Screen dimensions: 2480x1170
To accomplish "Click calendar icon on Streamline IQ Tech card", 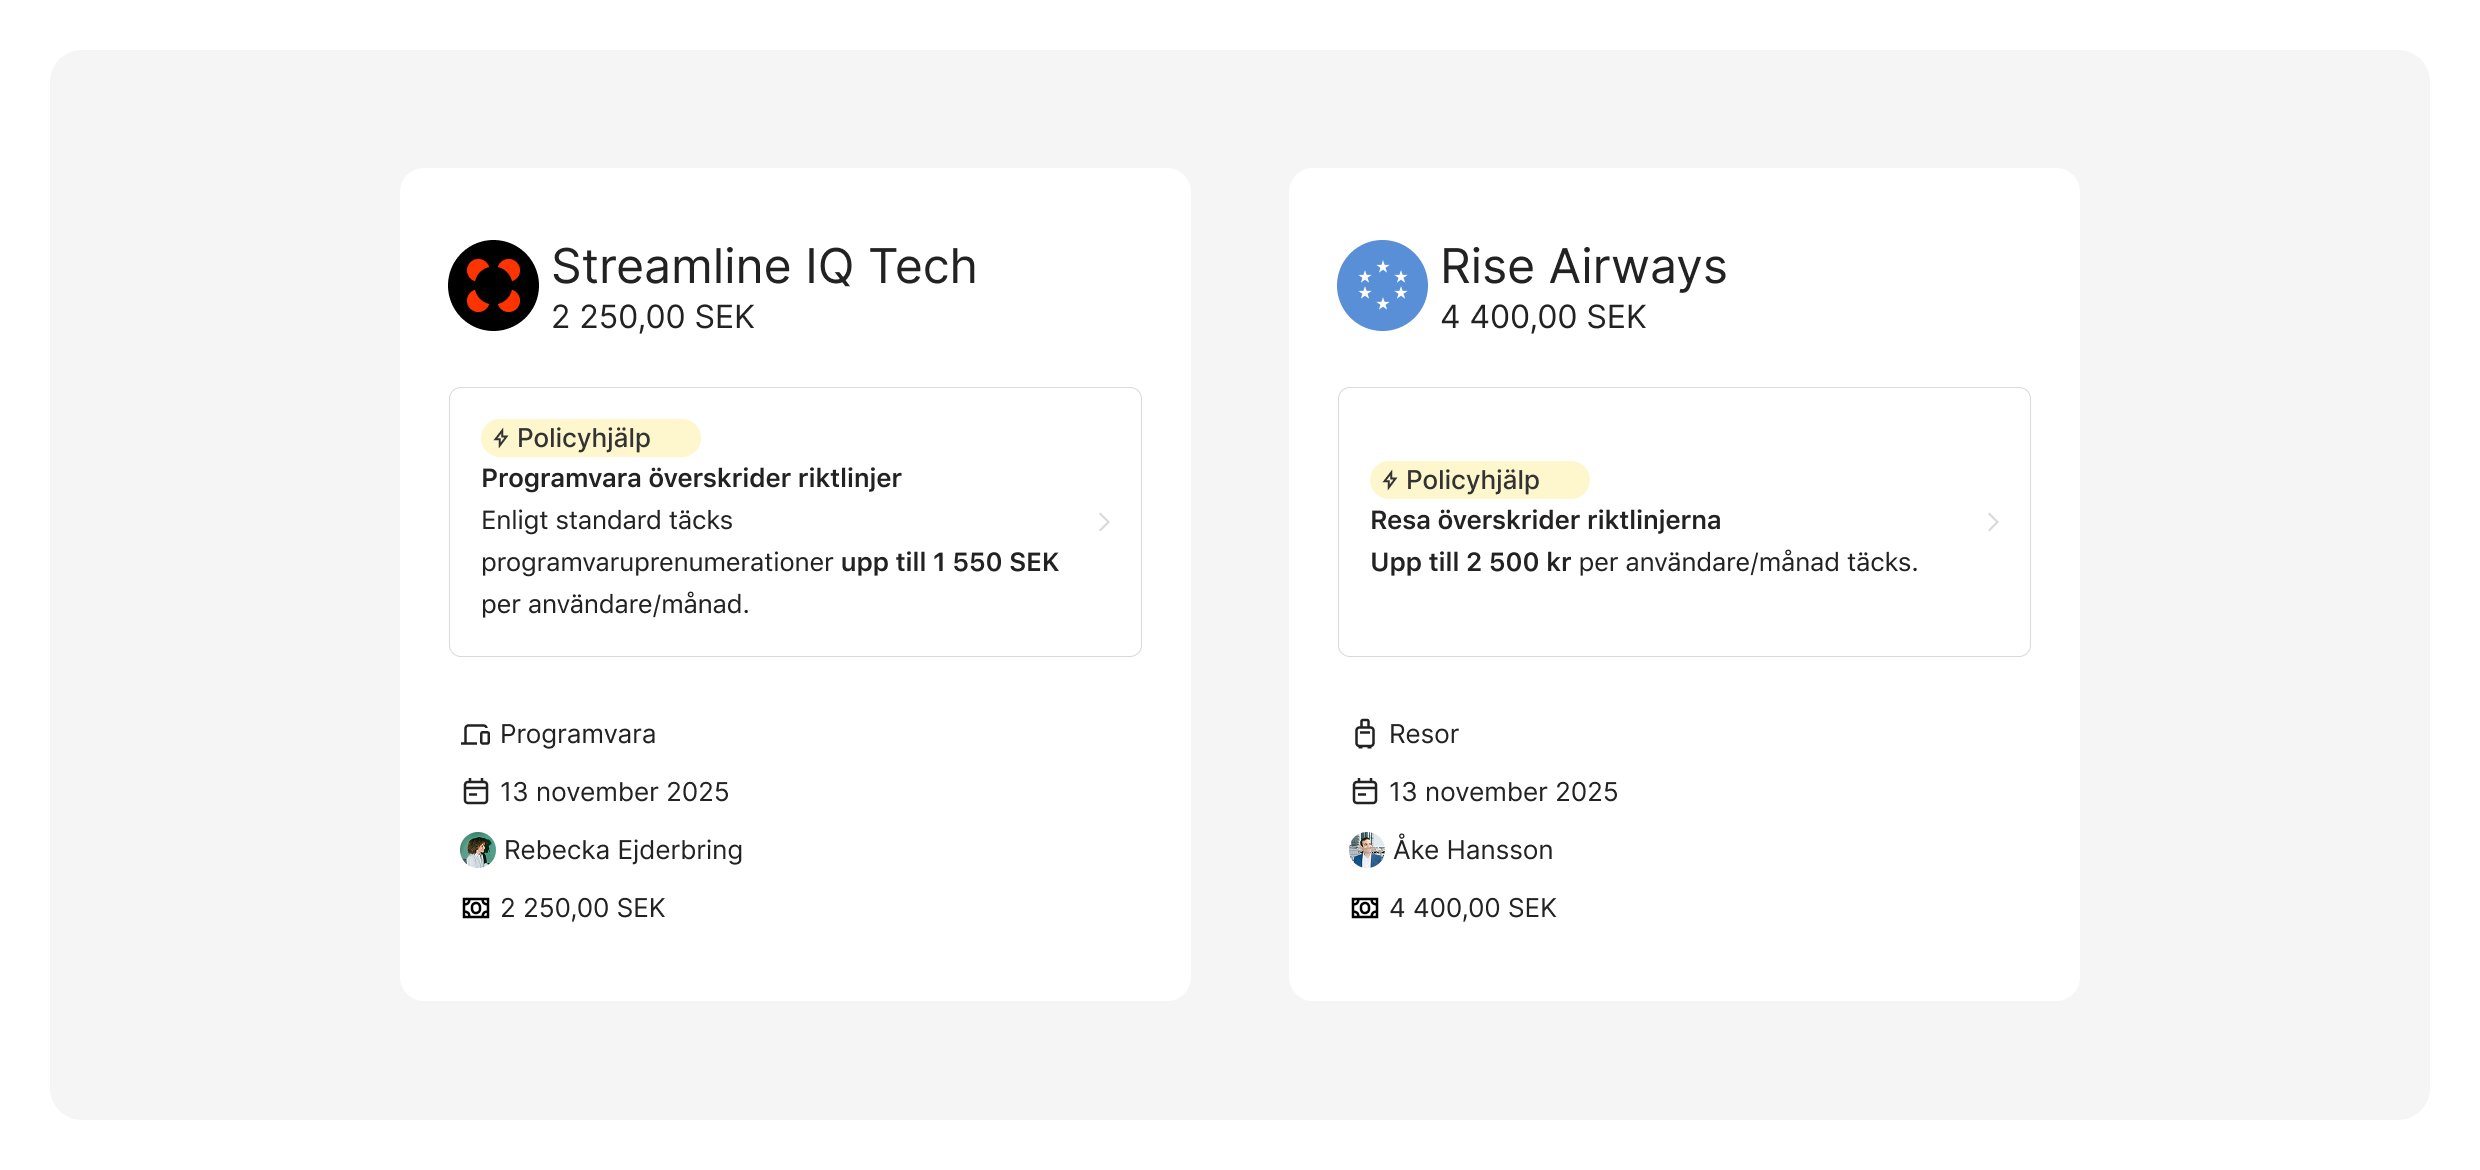I will [475, 792].
